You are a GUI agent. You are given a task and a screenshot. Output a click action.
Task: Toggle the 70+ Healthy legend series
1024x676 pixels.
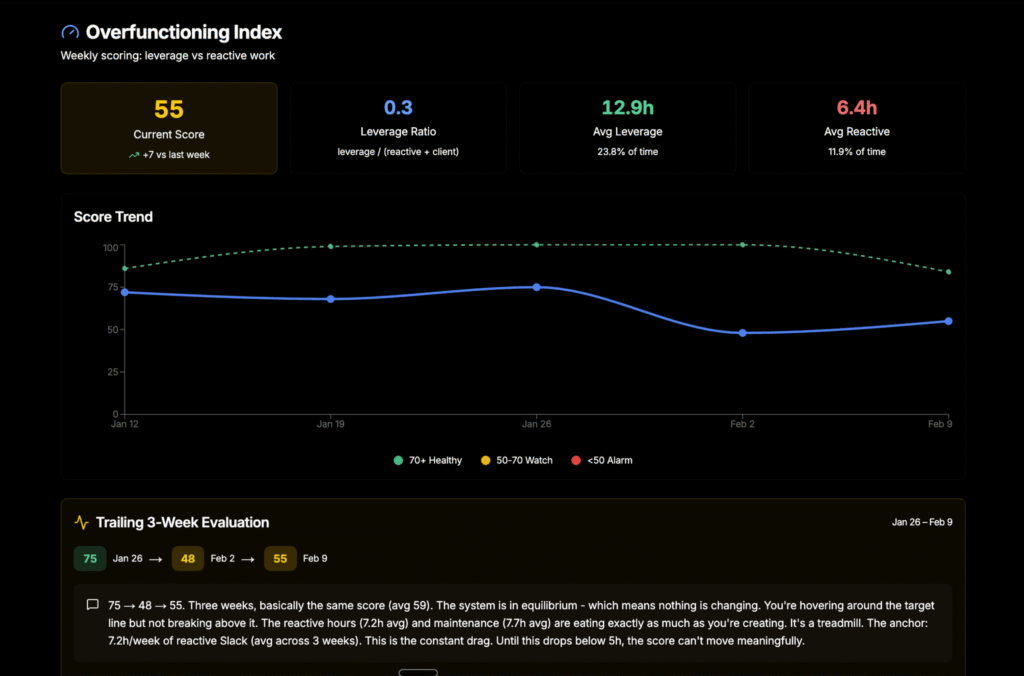[427, 460]
